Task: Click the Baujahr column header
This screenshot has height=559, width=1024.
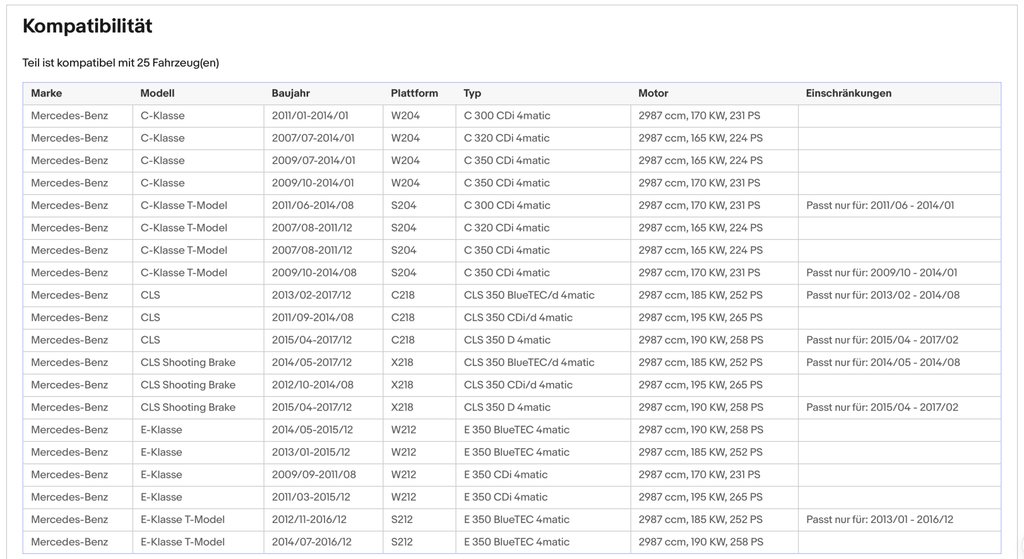Action: point(291,93)
